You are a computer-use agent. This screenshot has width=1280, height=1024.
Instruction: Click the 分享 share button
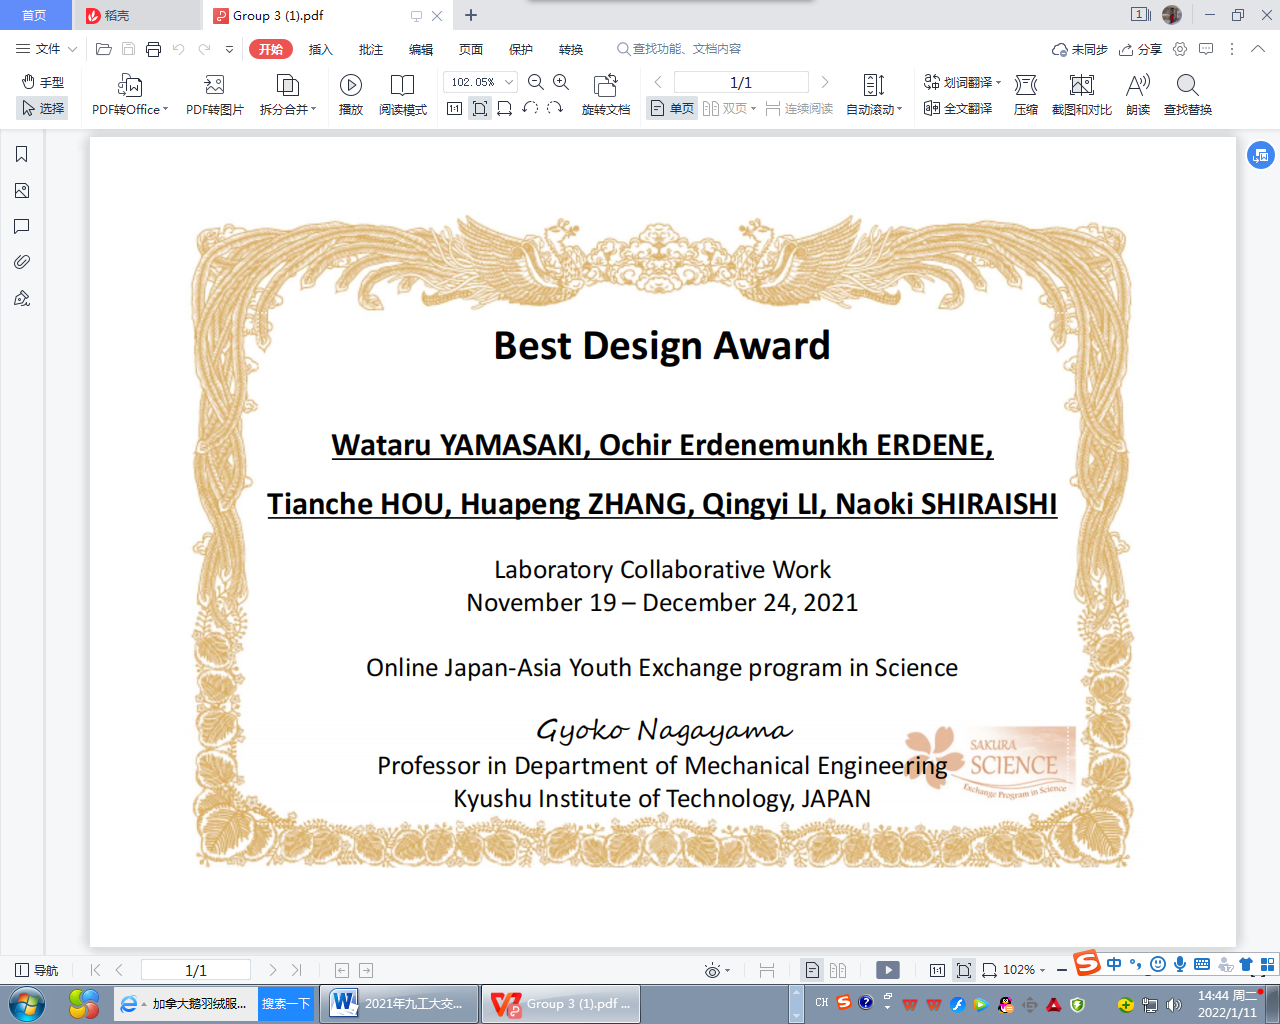[1141, 49]
